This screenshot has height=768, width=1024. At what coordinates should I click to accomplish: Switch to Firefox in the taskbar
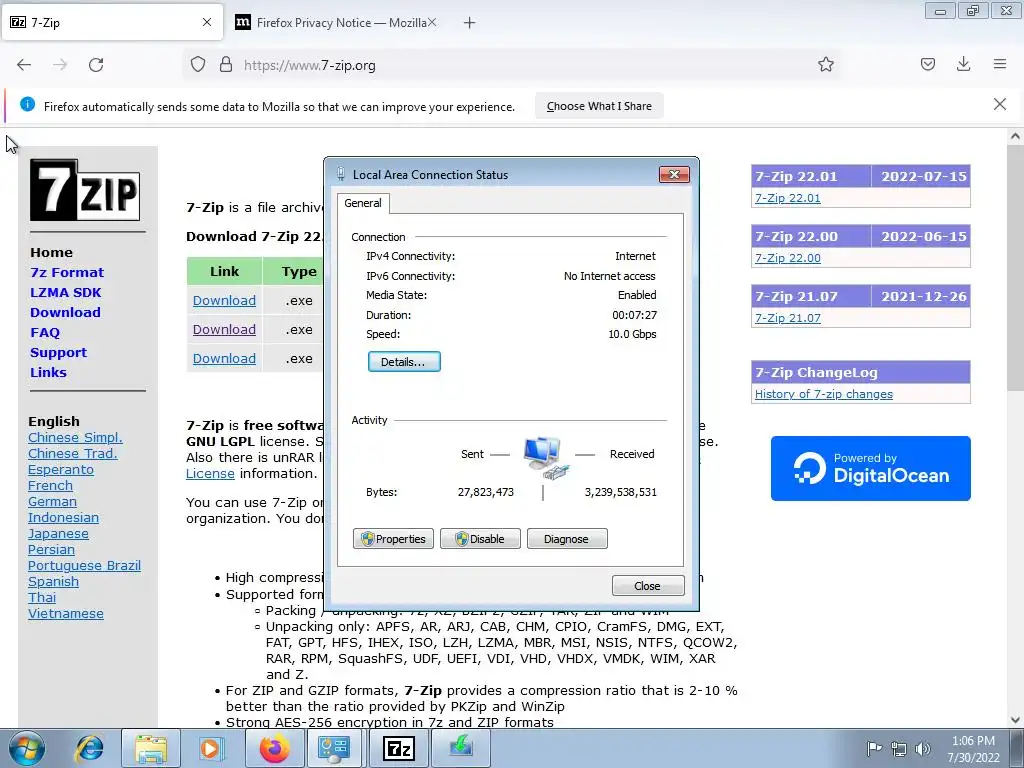click(x=274, y=748)
